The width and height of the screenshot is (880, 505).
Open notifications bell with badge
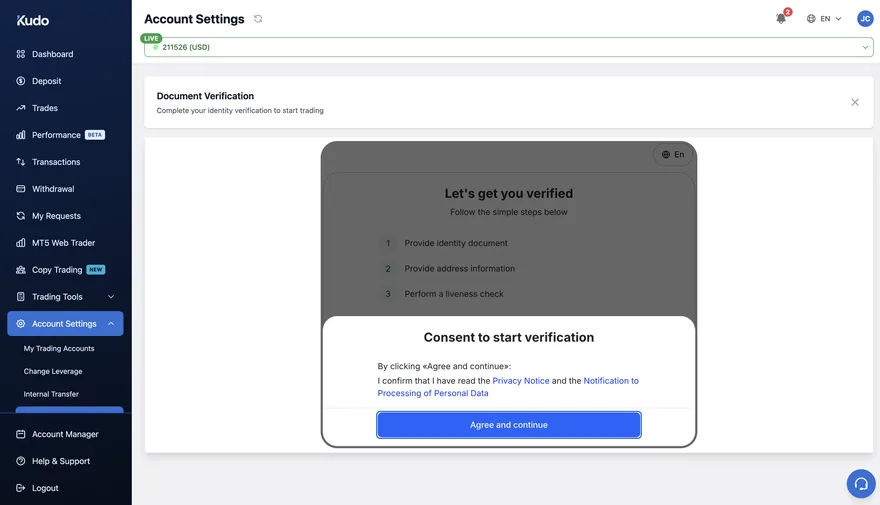[x=781, y=18]
